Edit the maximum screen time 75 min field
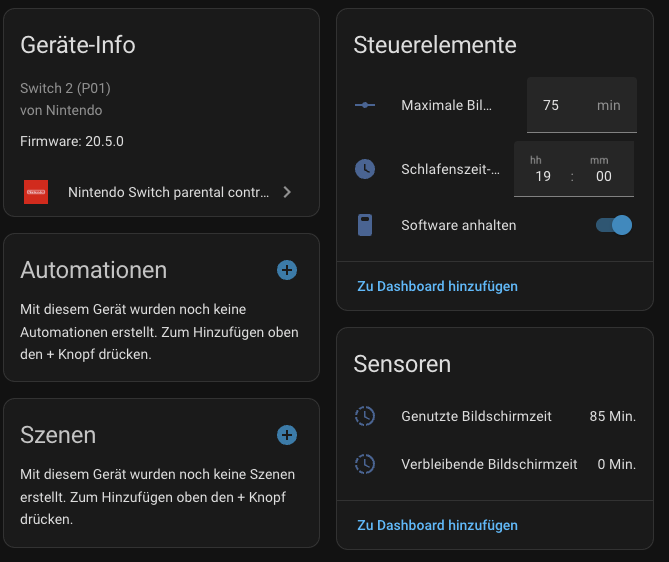The width and height of the screenshot is (669, 562). [582, 105]
